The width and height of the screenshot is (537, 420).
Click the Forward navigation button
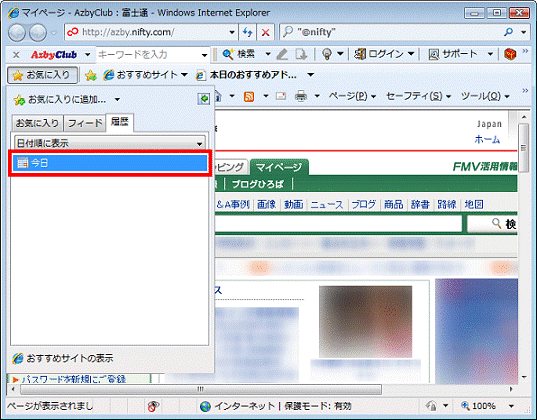[x=38, y=33]
